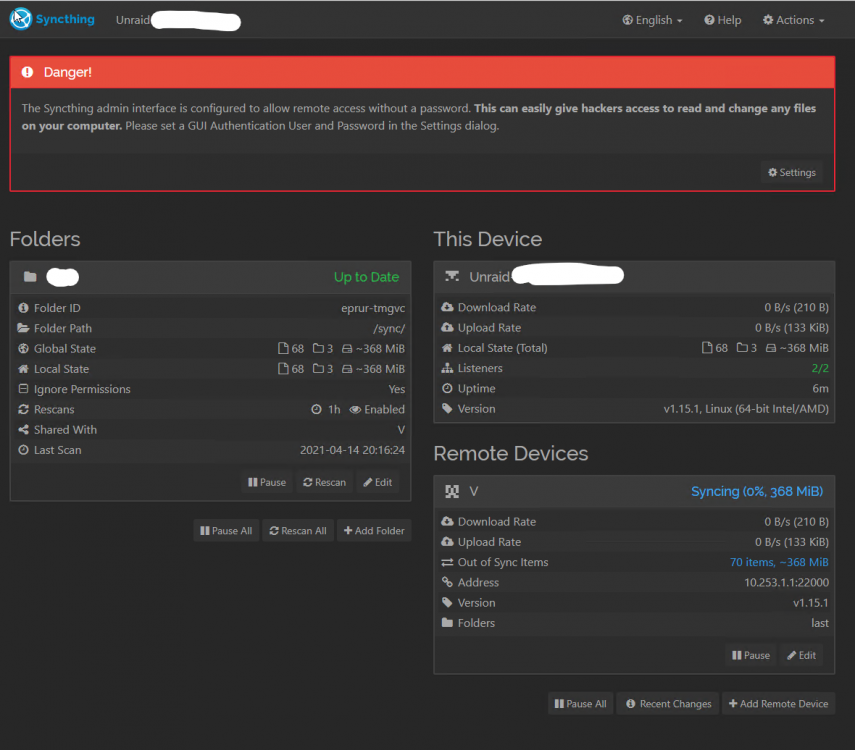Click the /sync/ folder path value
The image size is (855, 750).
click(389, 328)
